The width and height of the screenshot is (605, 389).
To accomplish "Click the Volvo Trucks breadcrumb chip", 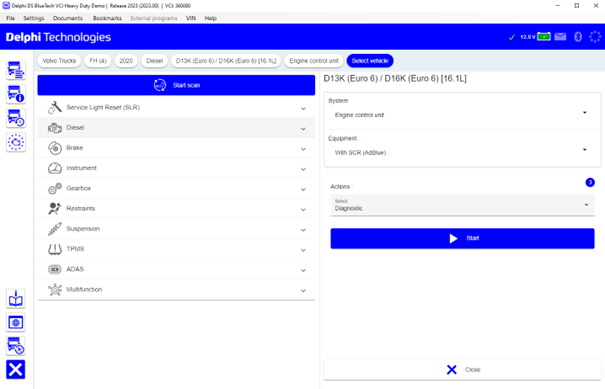I will [x=59, y=61].
